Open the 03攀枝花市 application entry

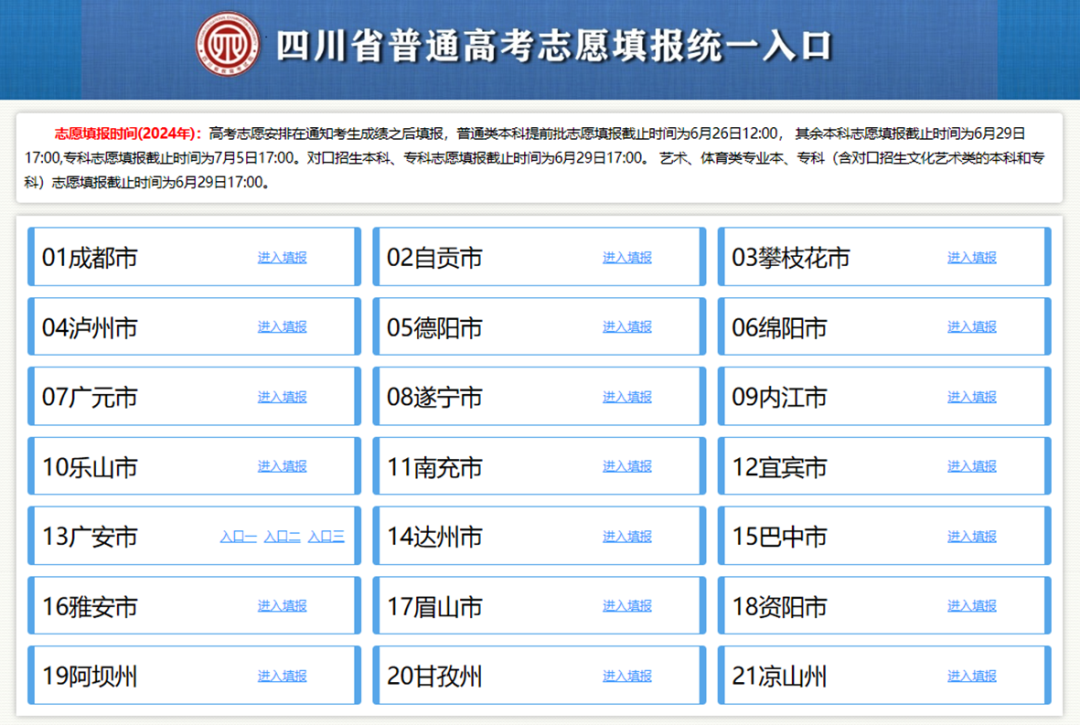971,257
